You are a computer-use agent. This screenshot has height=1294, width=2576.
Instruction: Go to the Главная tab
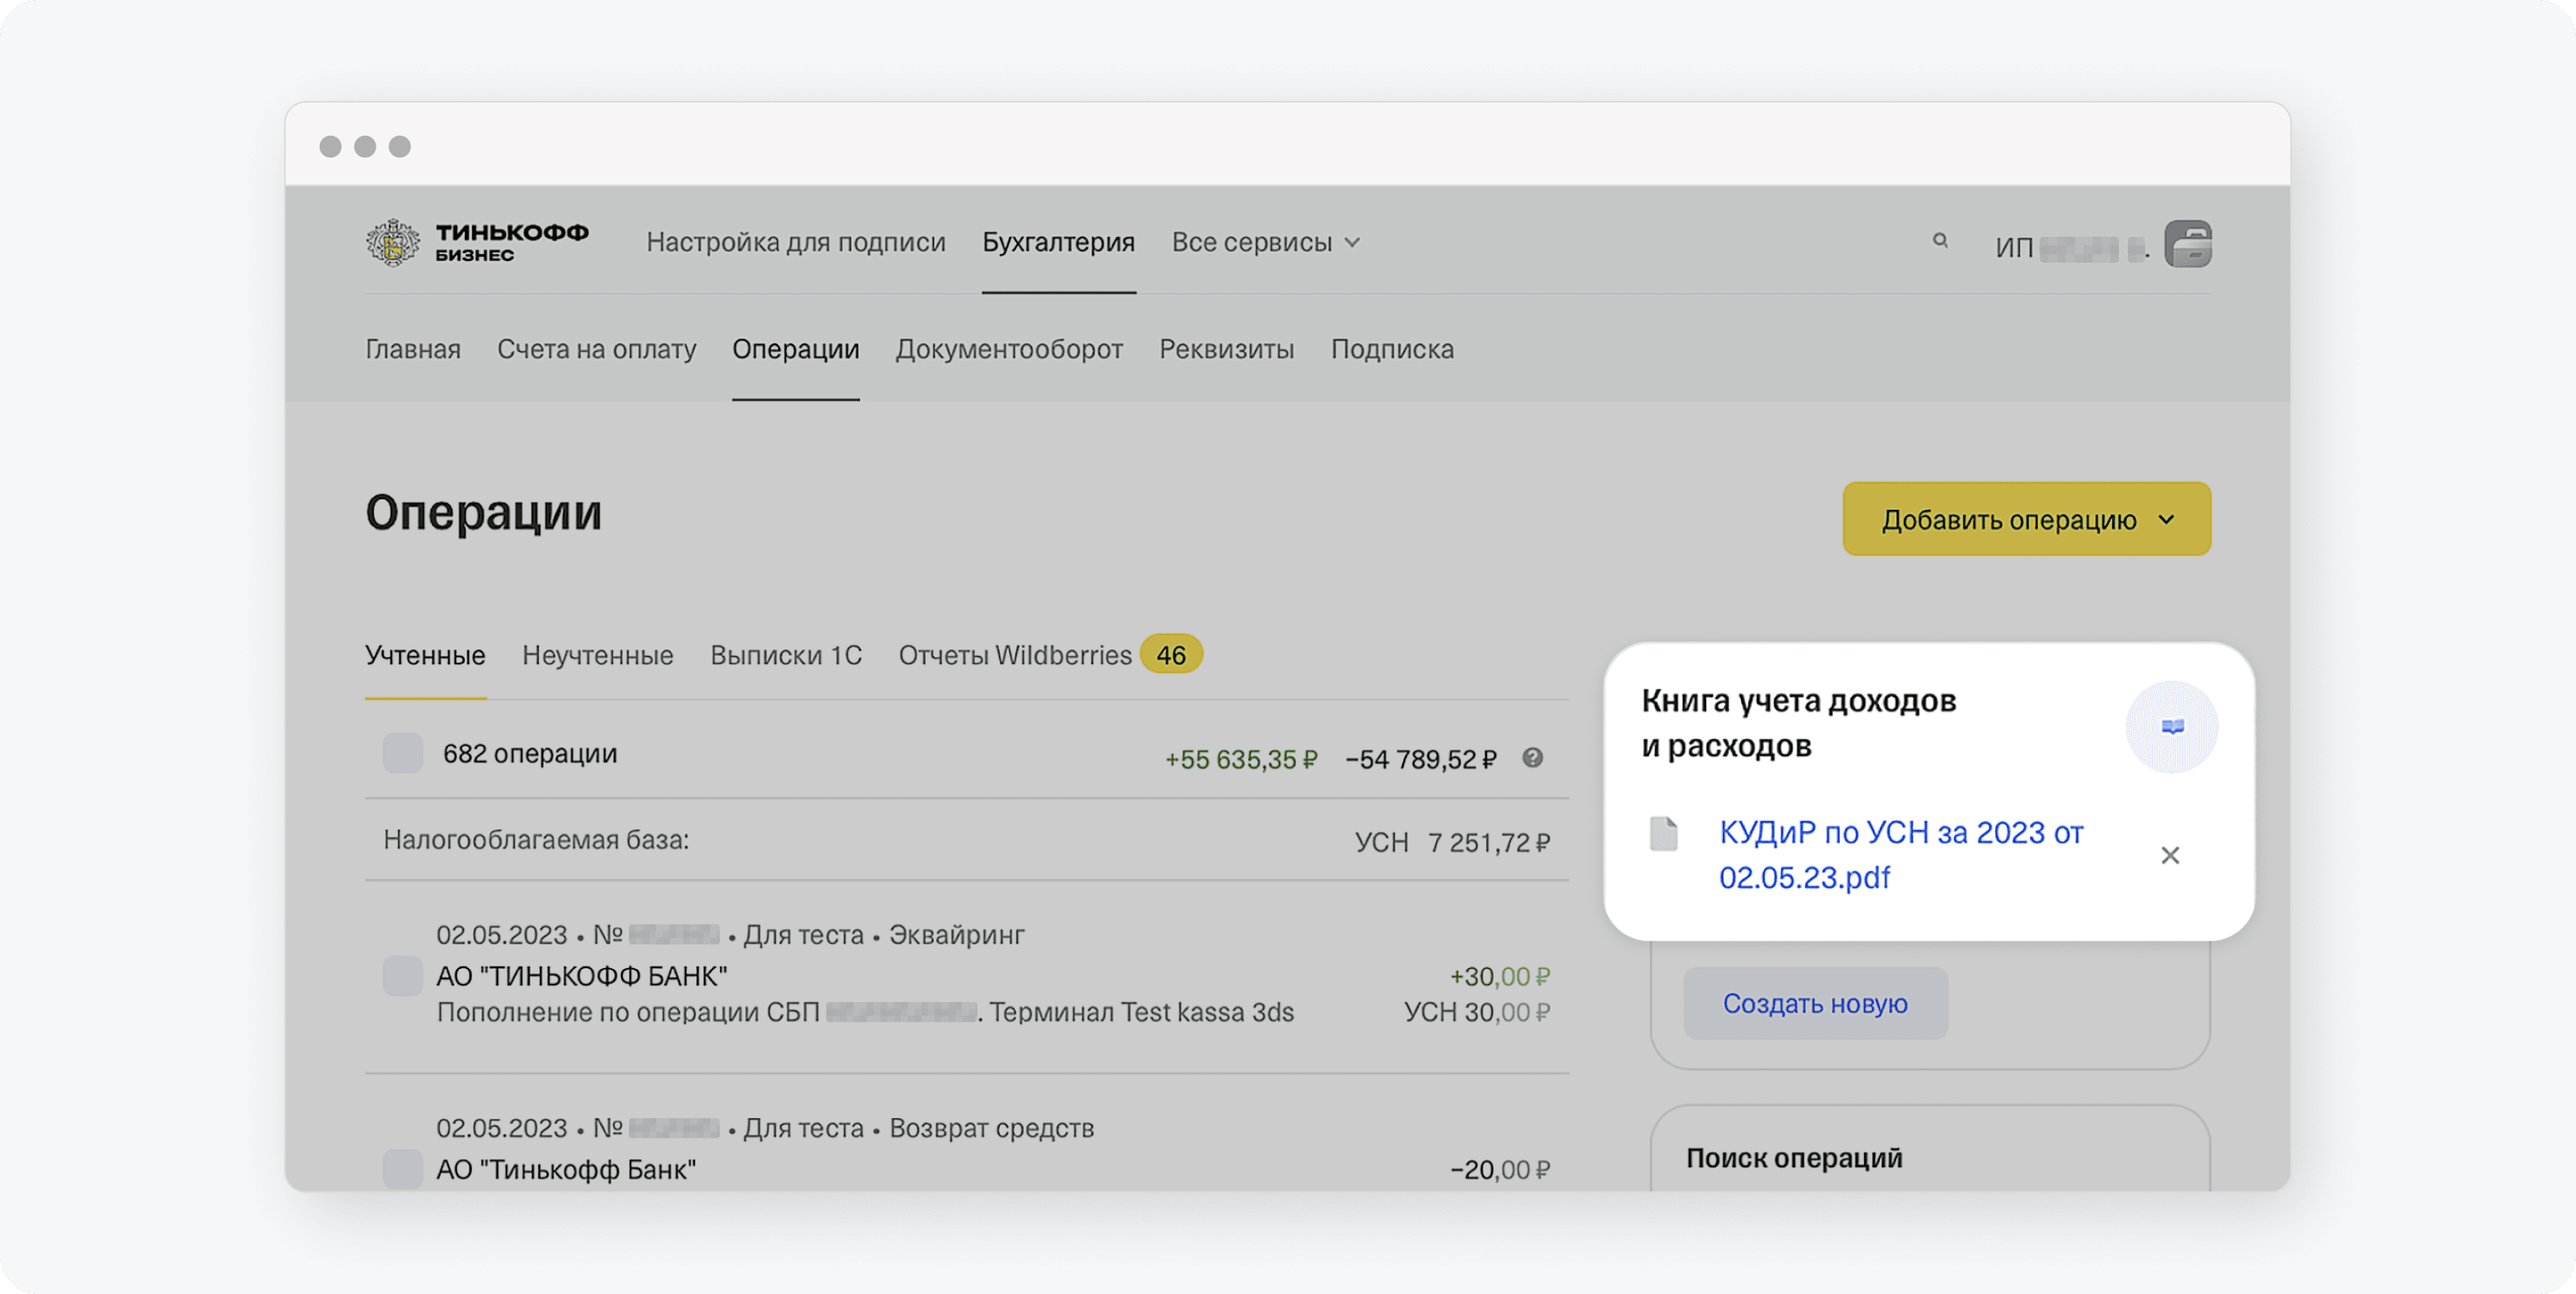pos(412,349)
